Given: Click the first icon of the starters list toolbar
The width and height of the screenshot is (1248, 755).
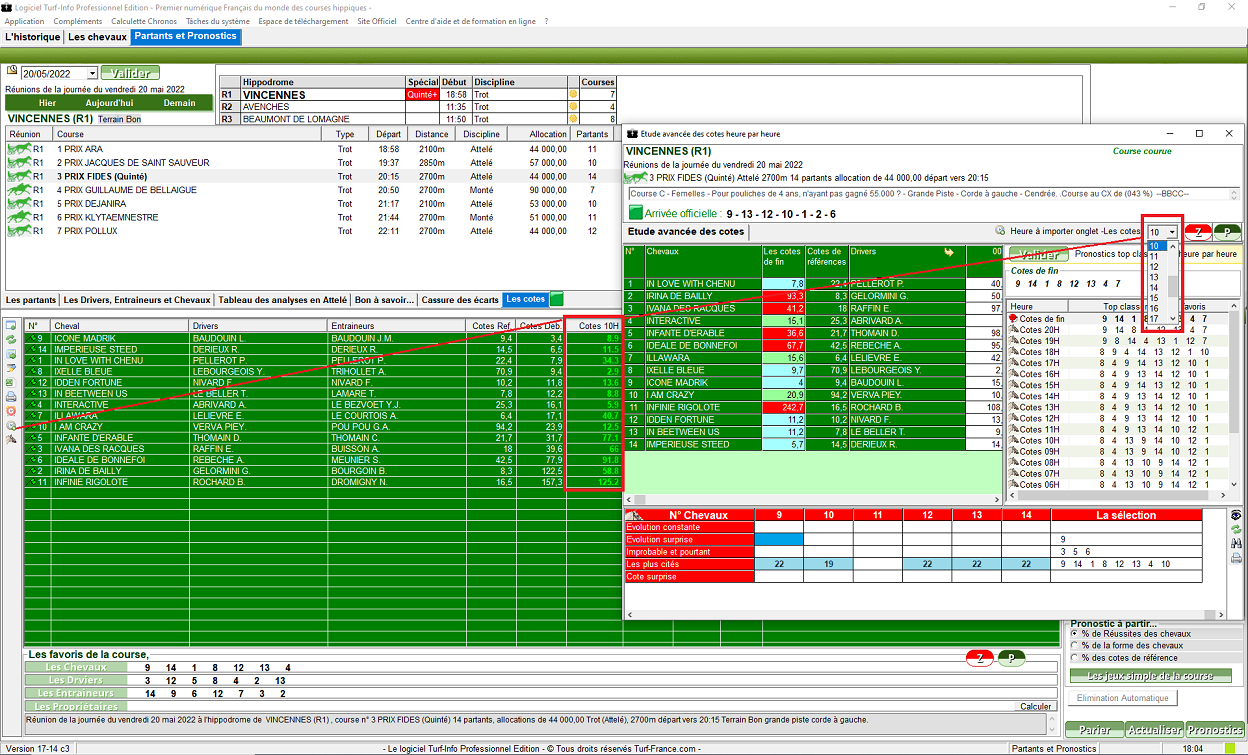Looking at the screenshot, I should [x=11, y=325].
